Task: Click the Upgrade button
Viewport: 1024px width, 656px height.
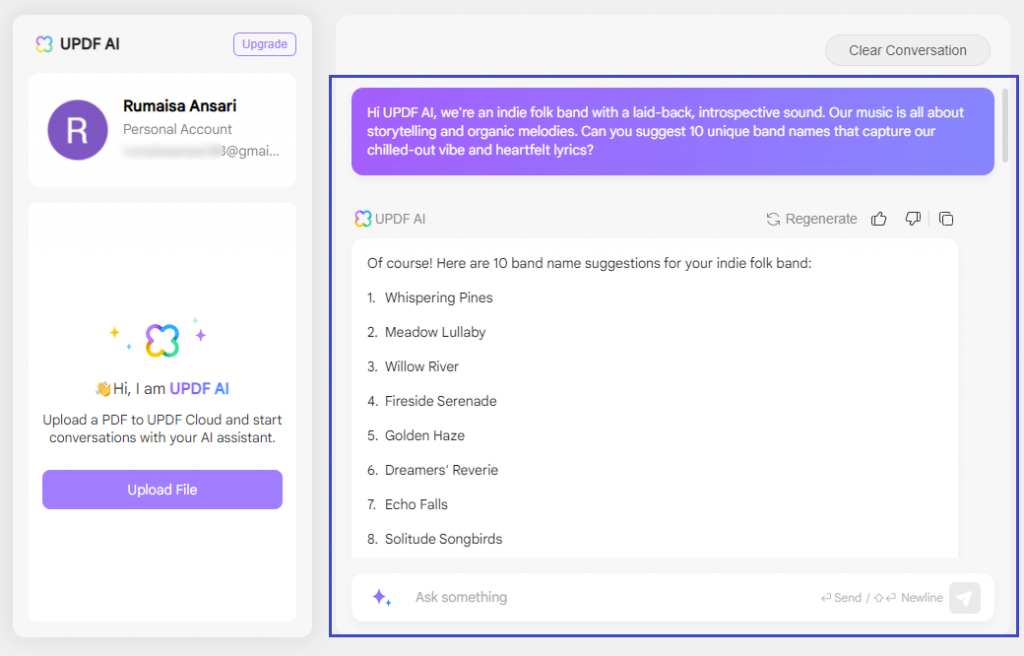Action: pos(264,44)
